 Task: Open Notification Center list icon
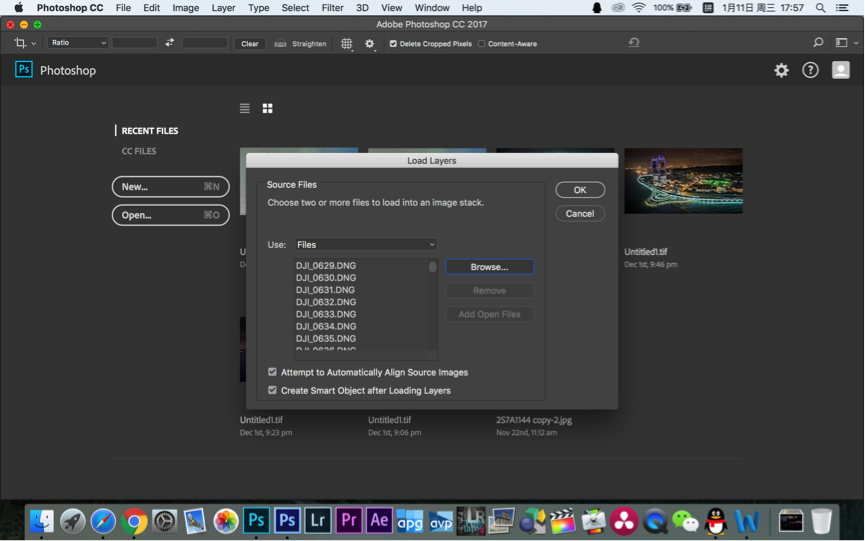pos(842,8)
